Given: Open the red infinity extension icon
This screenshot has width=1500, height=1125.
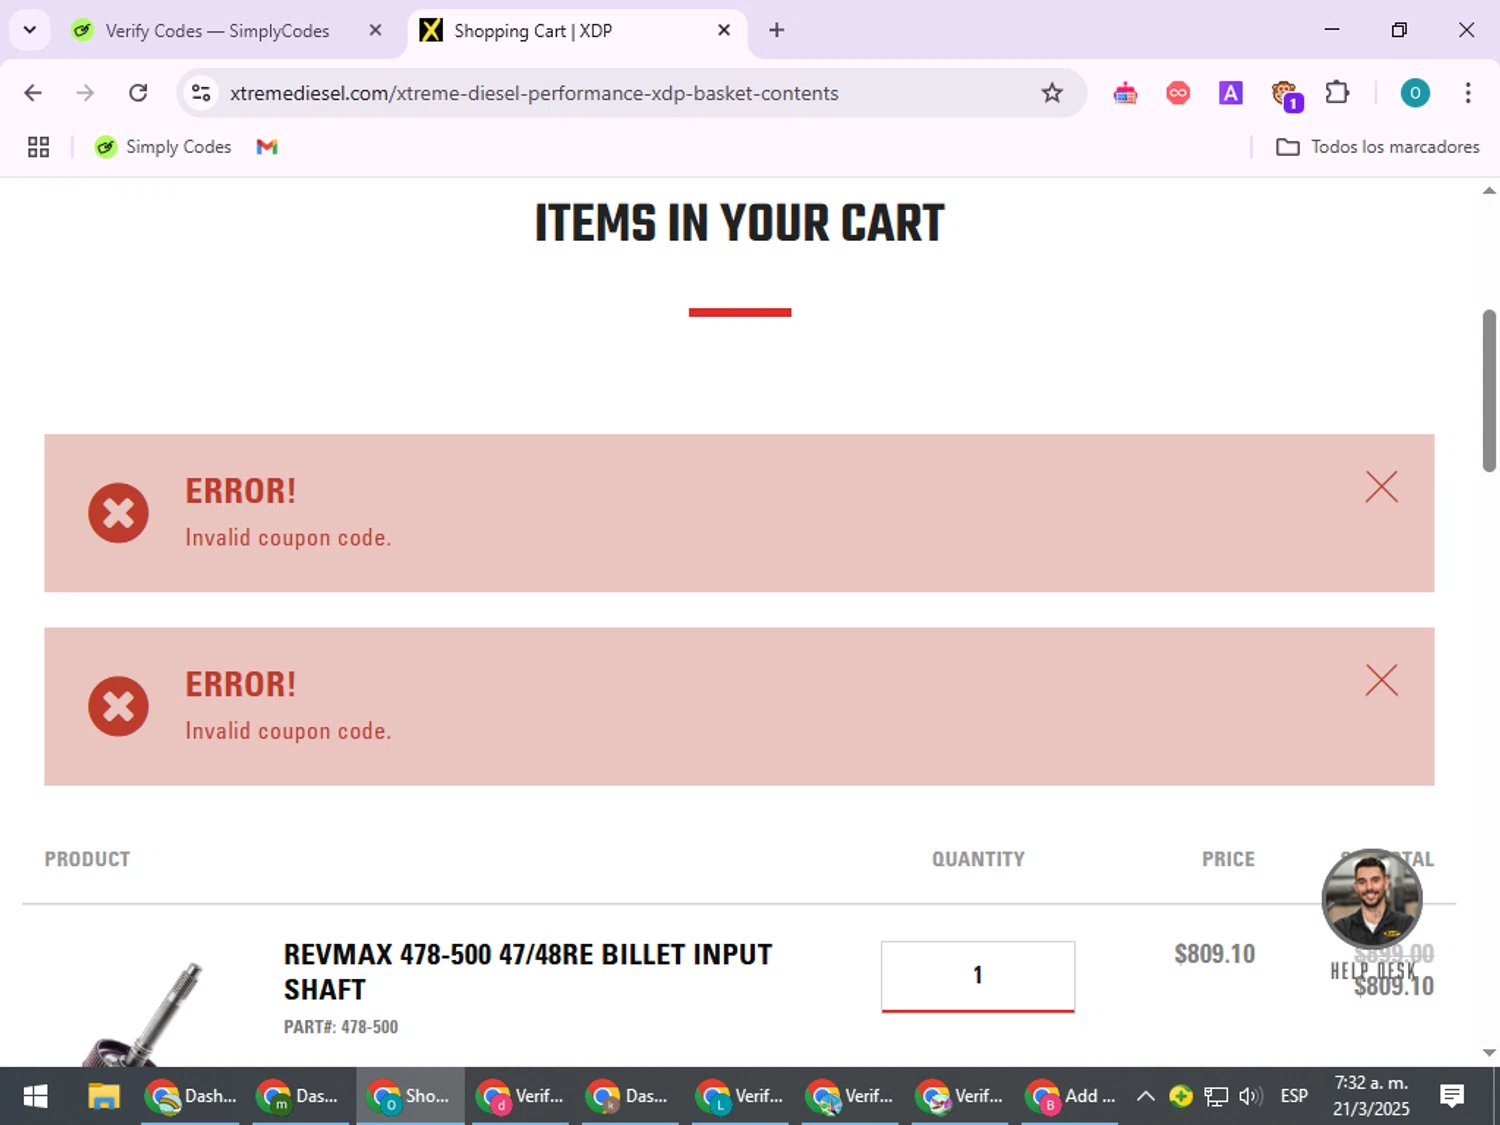Looking at the screenshot, I should (1178, 93).
